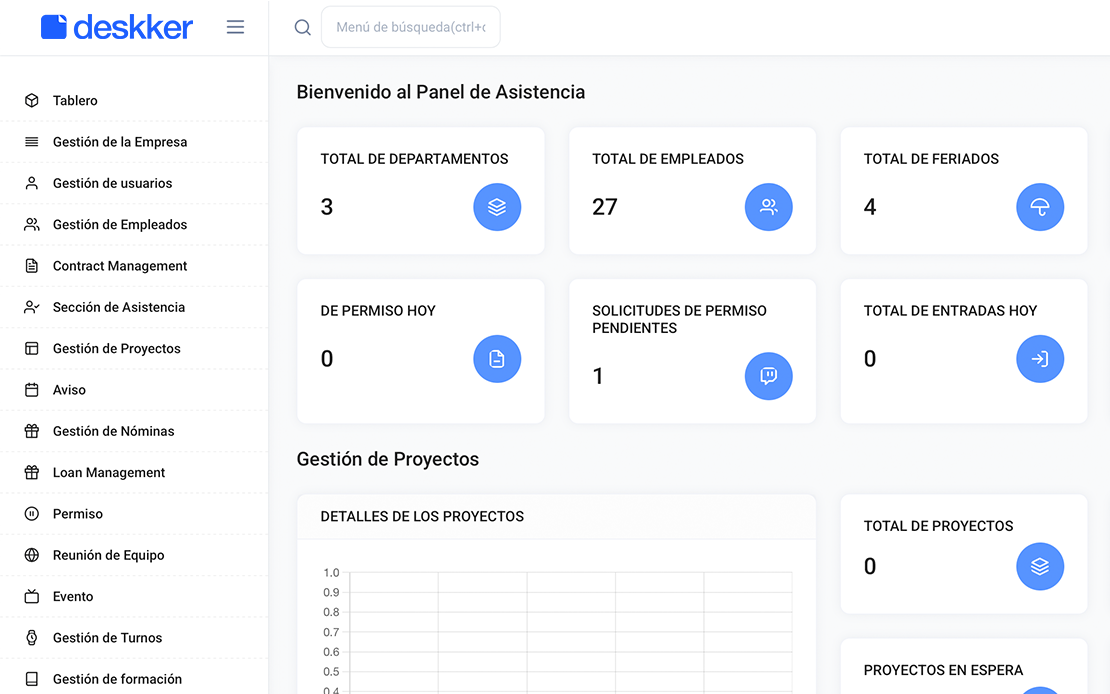
Task: Click the hamburger menu toggle icon
Action: 235,27
